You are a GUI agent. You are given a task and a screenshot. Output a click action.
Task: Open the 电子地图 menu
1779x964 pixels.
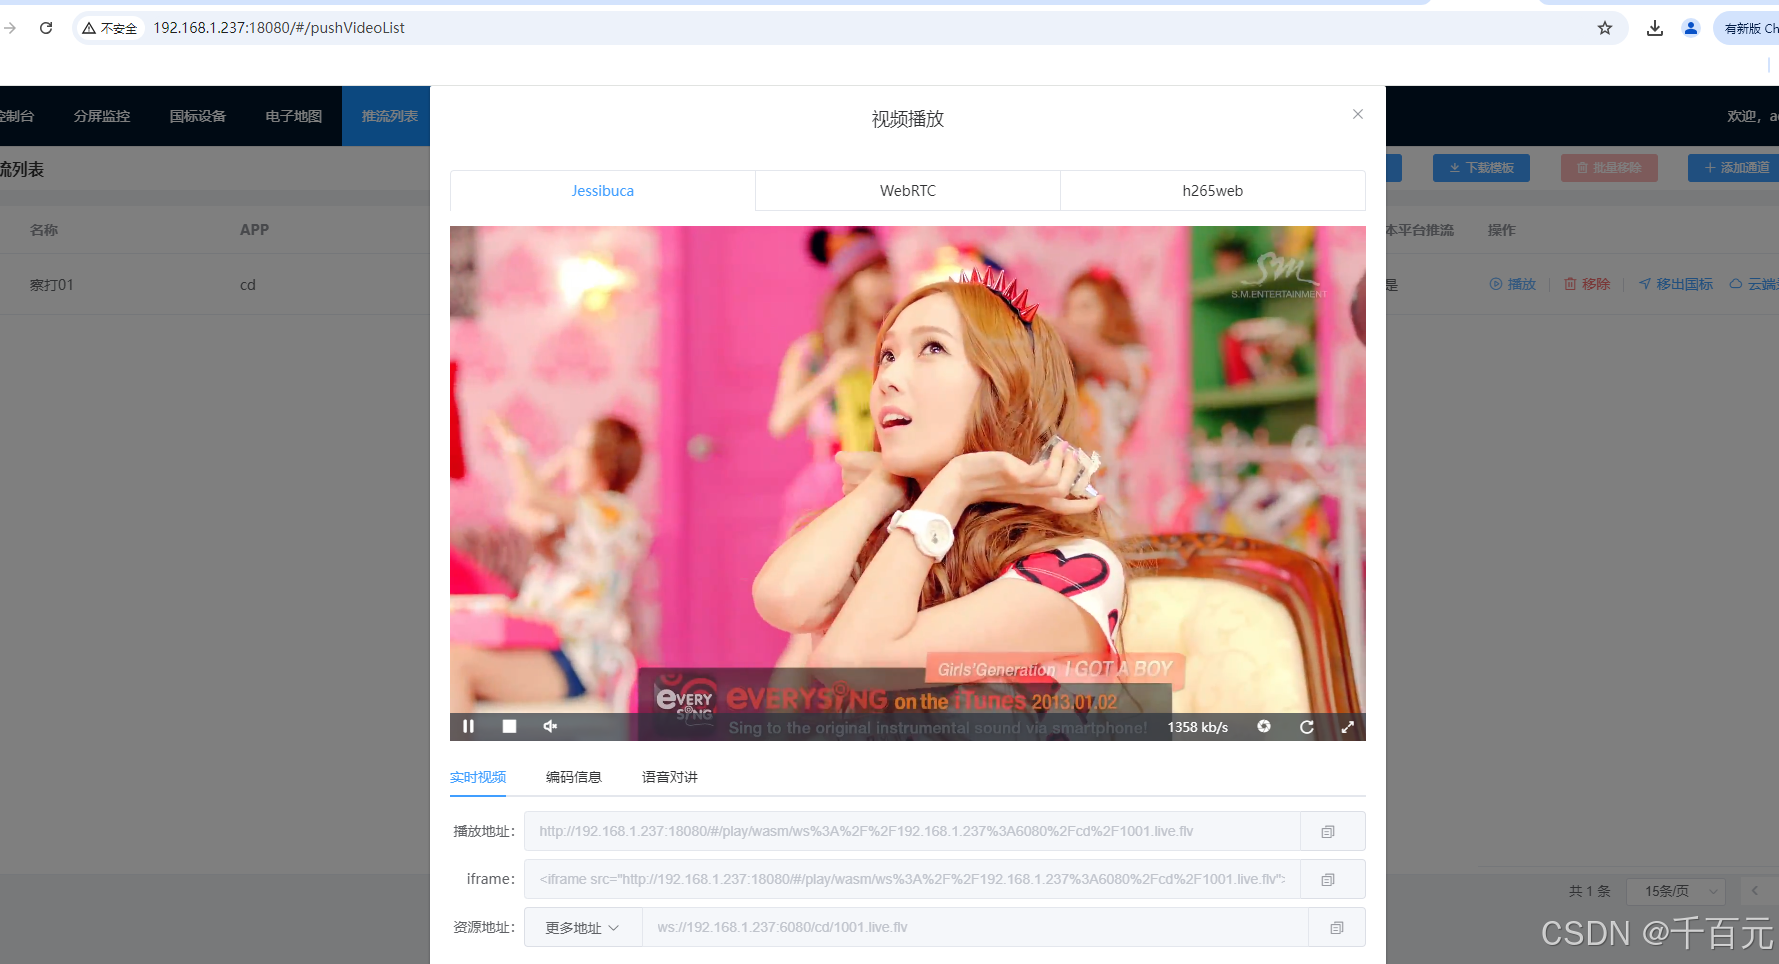click(x=294, y=116)
